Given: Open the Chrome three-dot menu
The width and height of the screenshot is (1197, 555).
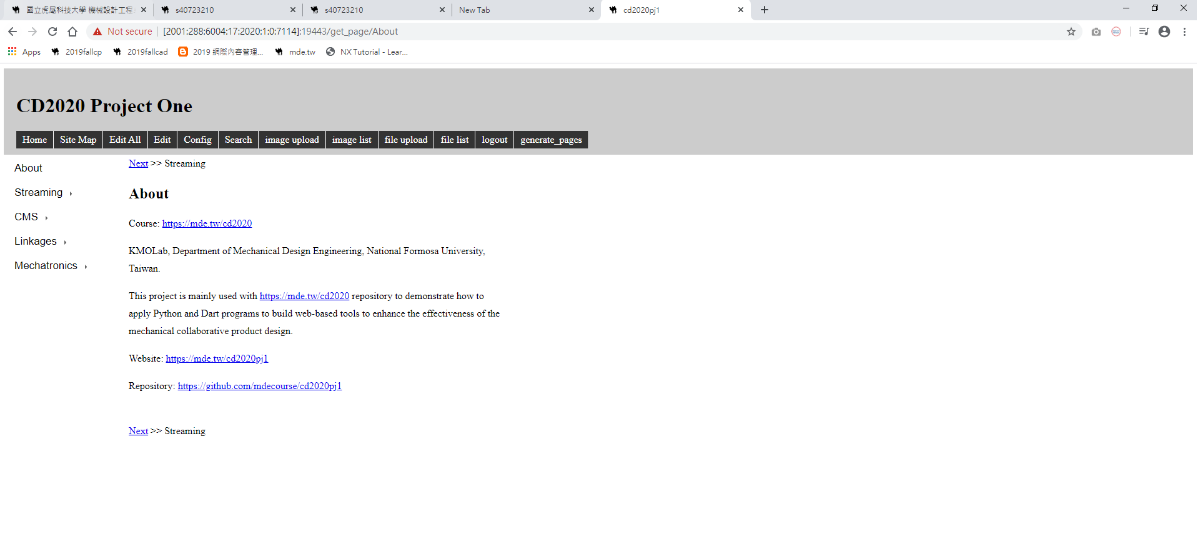Looking at the screenshot, I should pos(1184,31).
